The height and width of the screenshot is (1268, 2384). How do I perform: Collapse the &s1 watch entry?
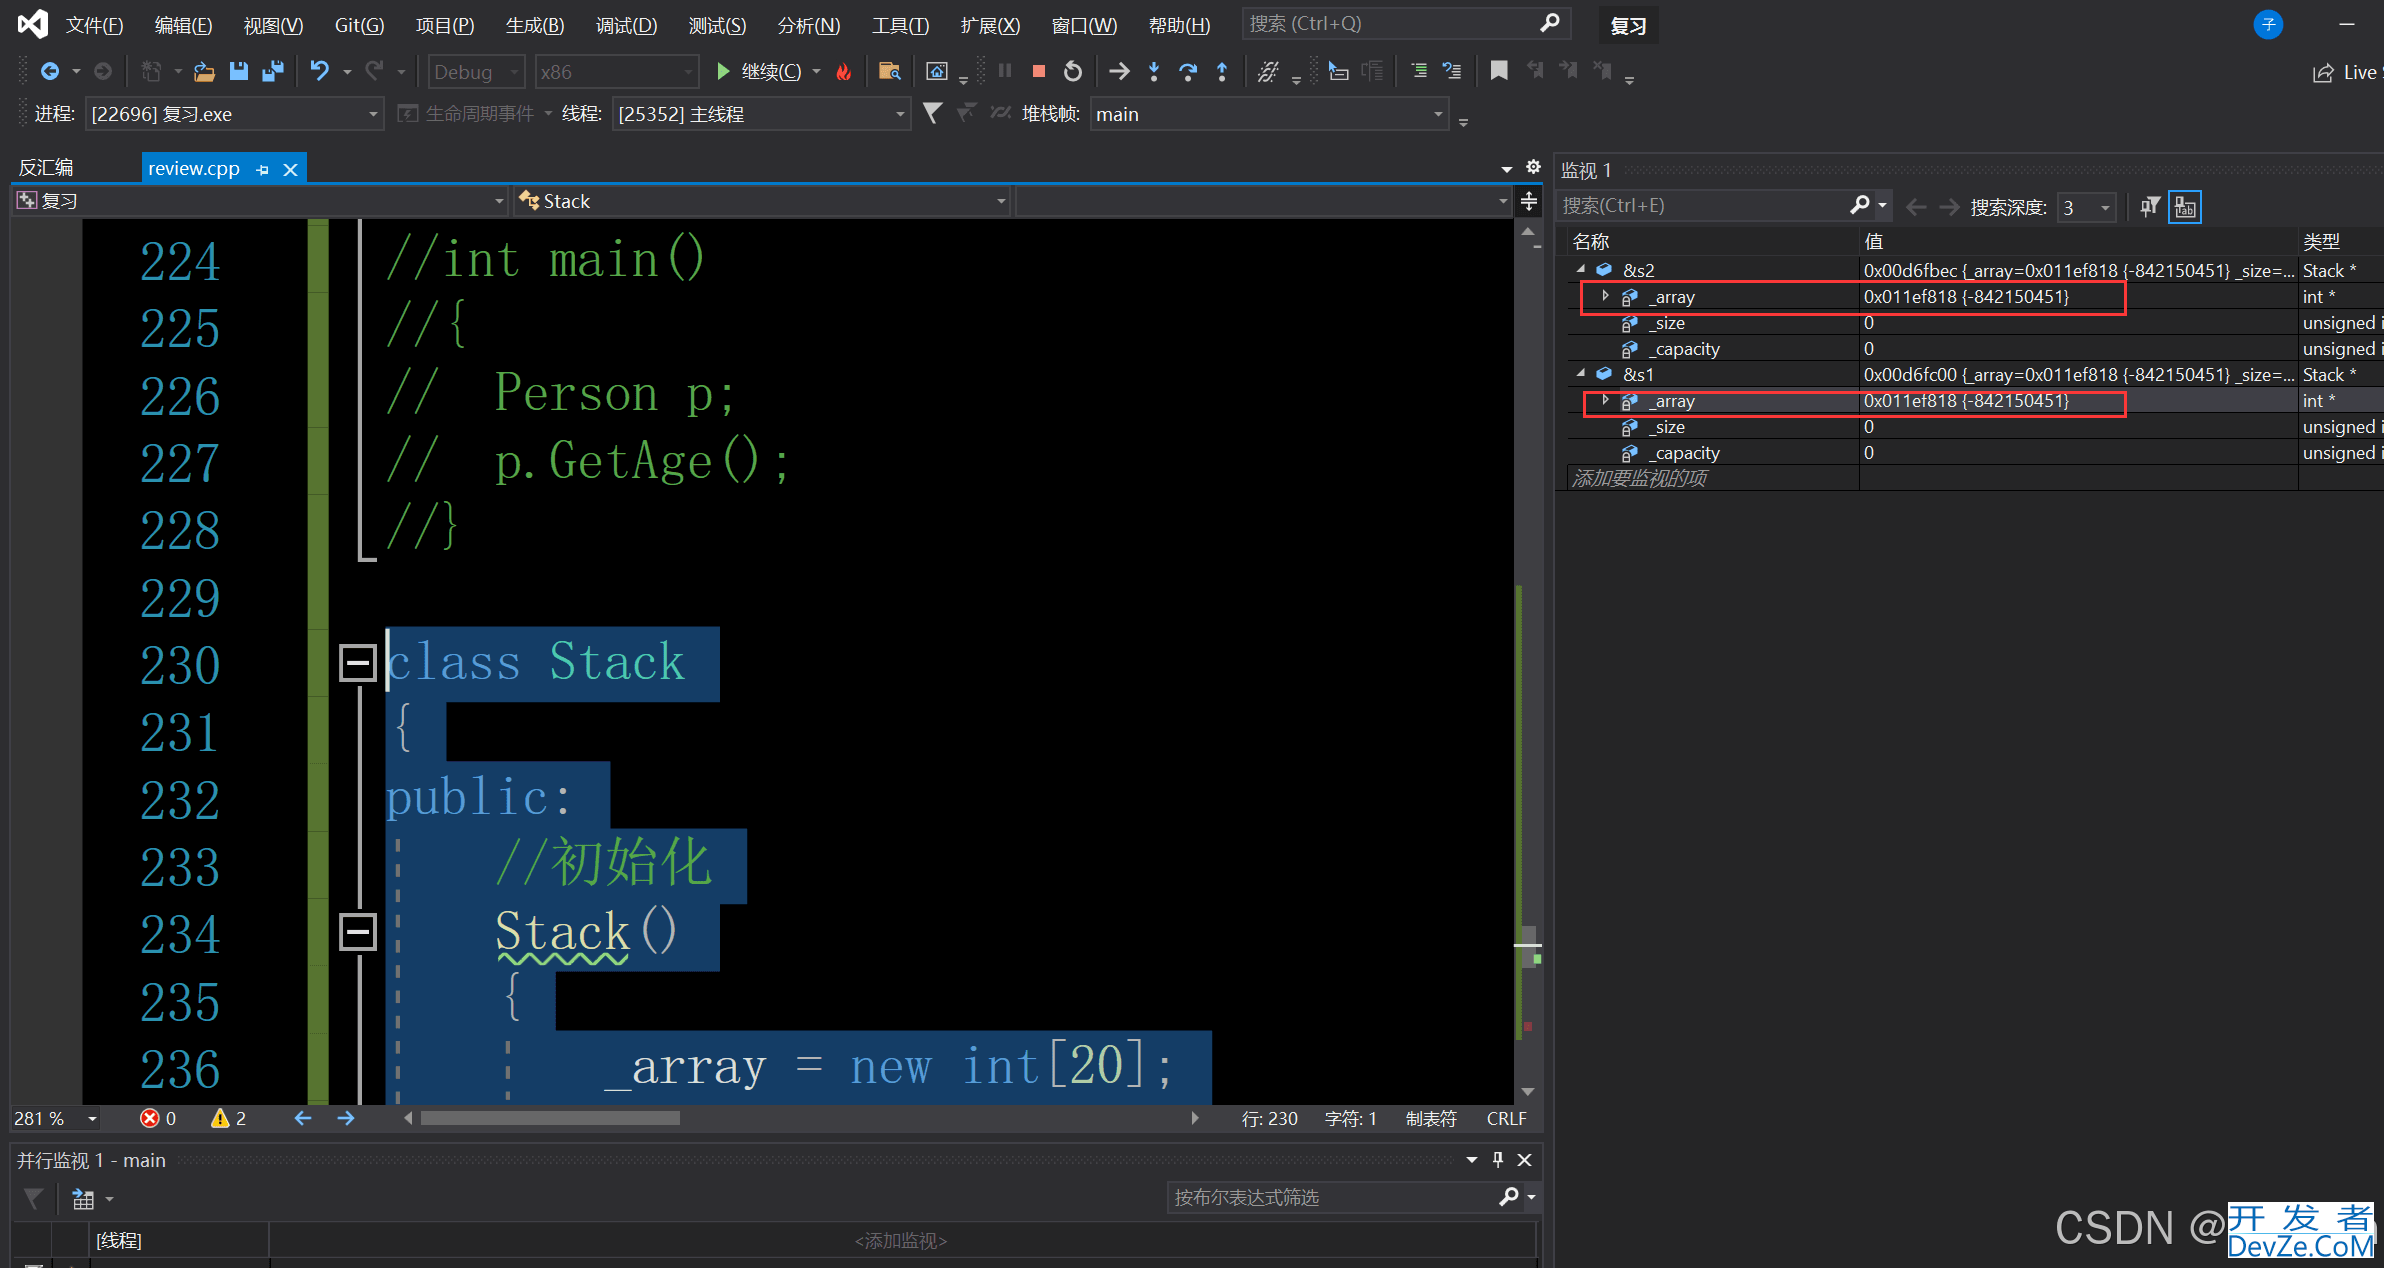pyautogui.click(x=1581, y=373)
